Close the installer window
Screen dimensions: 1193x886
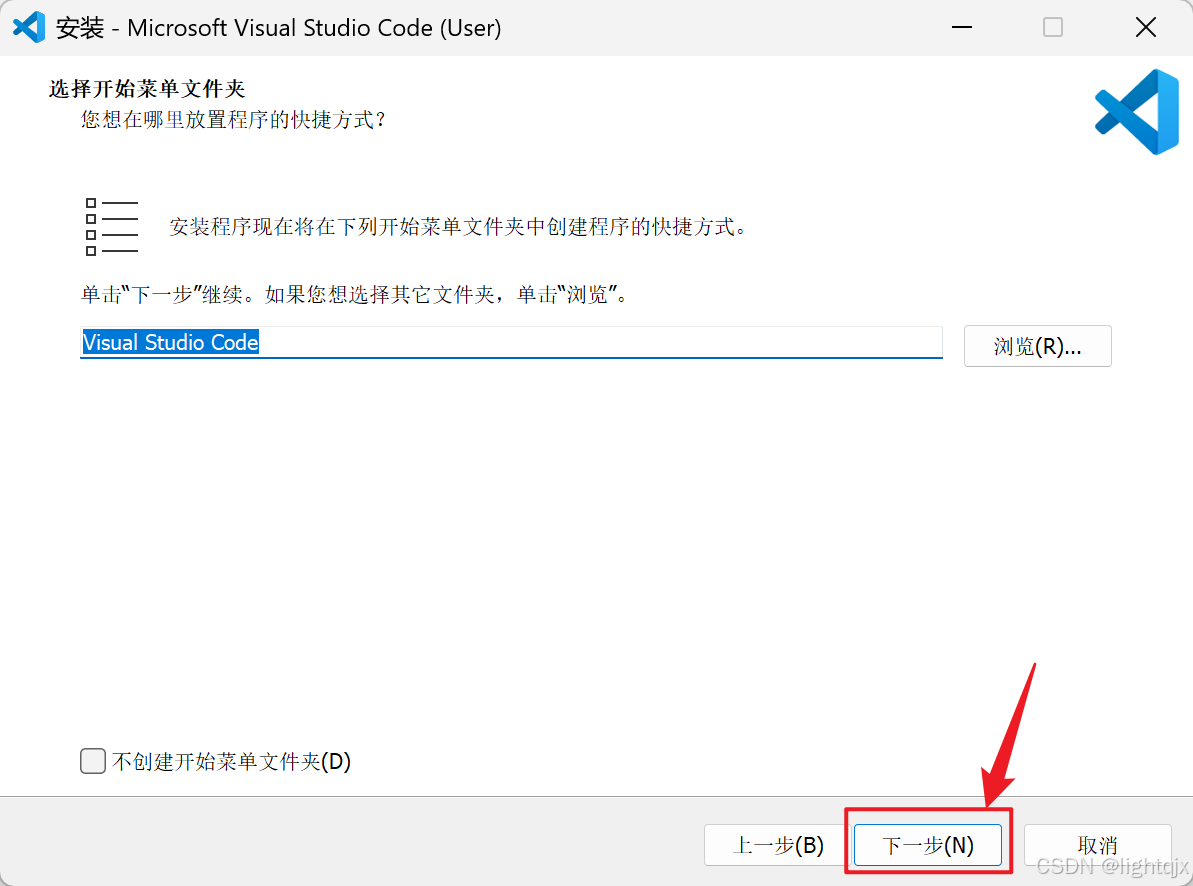1145,27
